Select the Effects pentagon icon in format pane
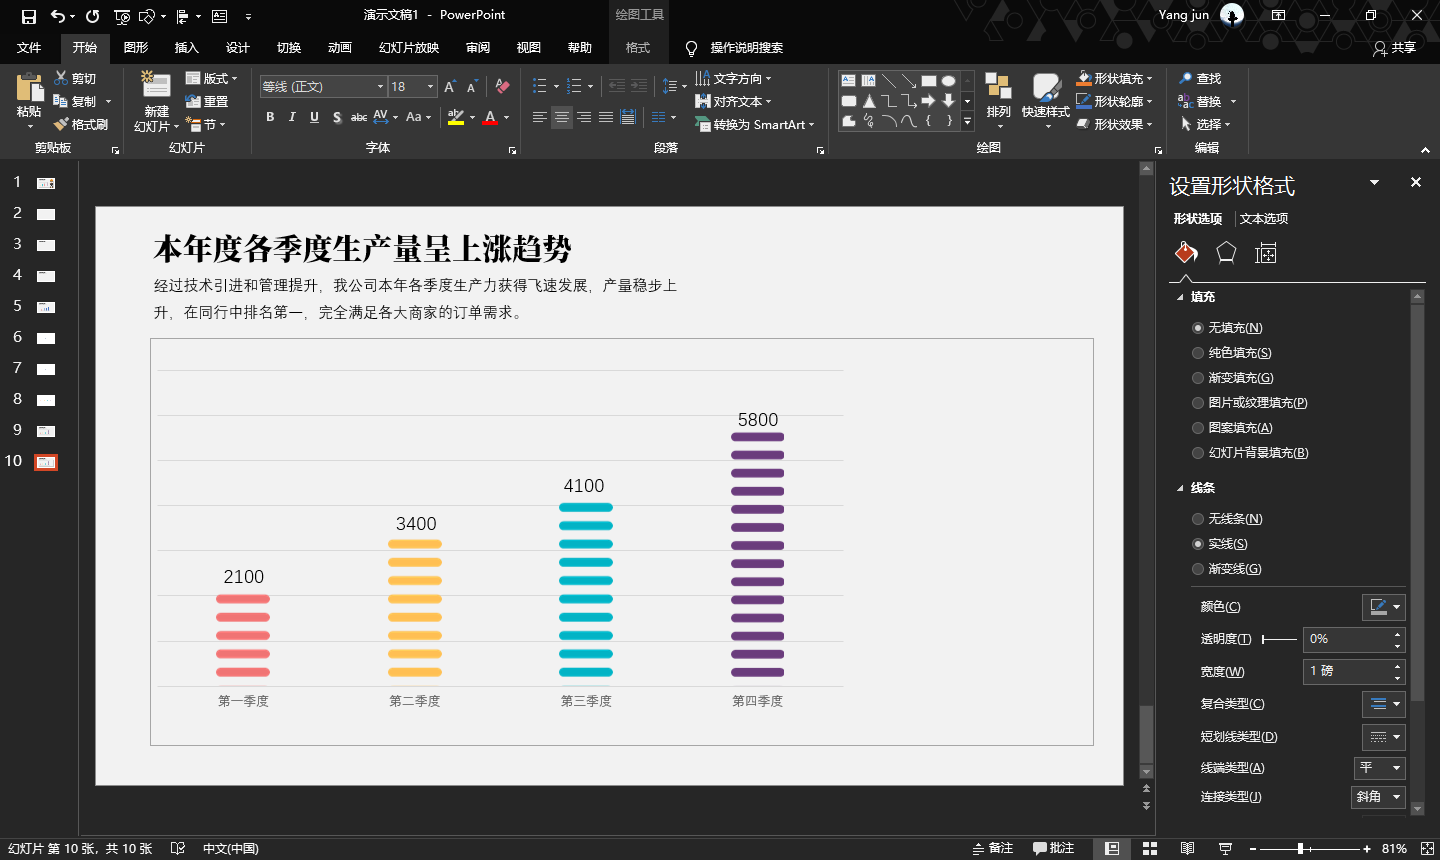This screenshot has width=1440, height=860. pyautogui.click(x=1226, y=253)
